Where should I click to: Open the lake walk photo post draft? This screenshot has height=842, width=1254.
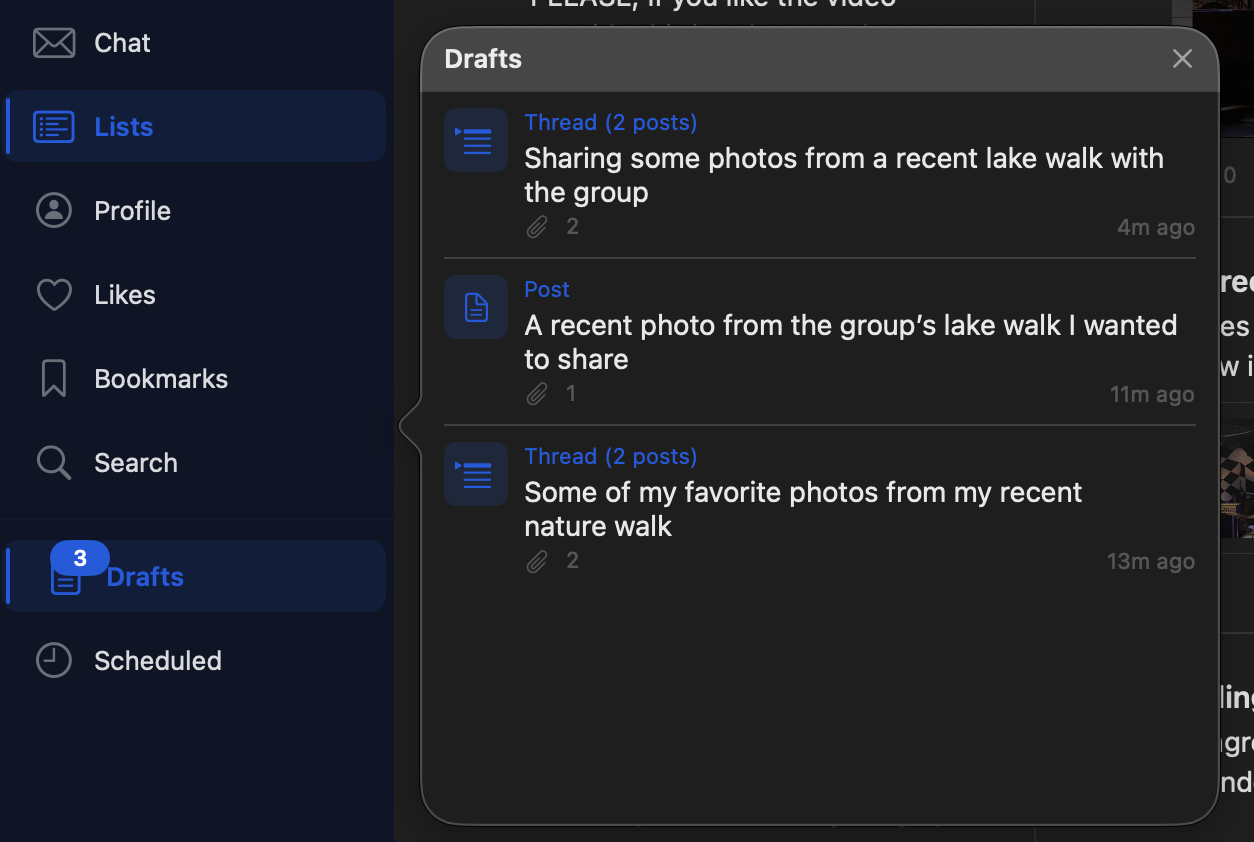click(850, 341)
